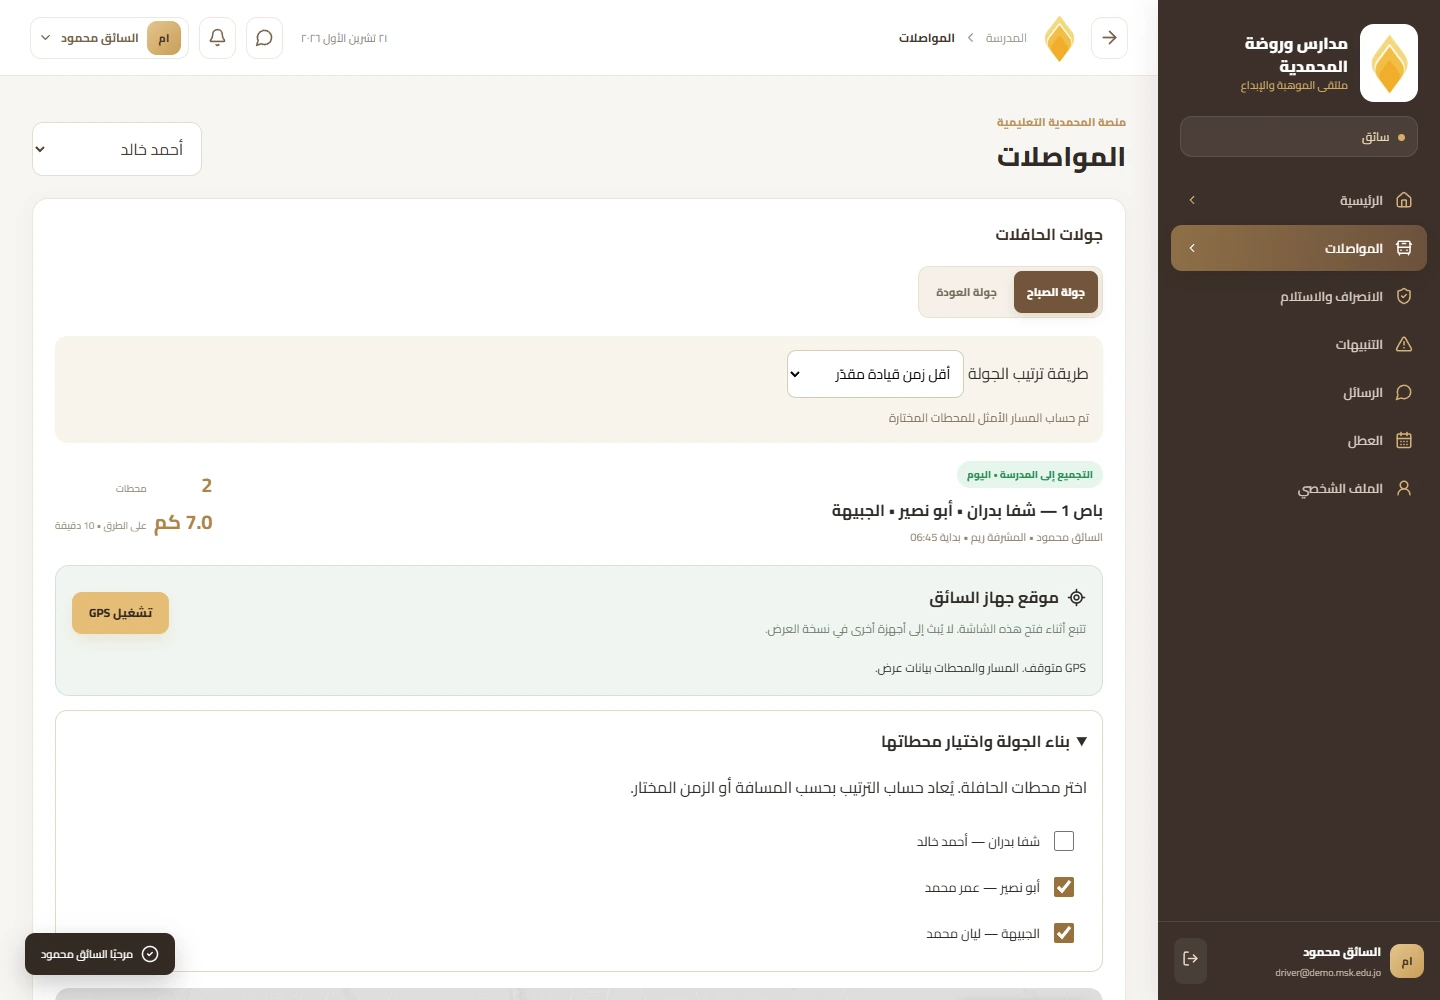Click the المدرسة breadcrumb link
Screen dimensions: 1440x1000
click(x=1006, y=38)
